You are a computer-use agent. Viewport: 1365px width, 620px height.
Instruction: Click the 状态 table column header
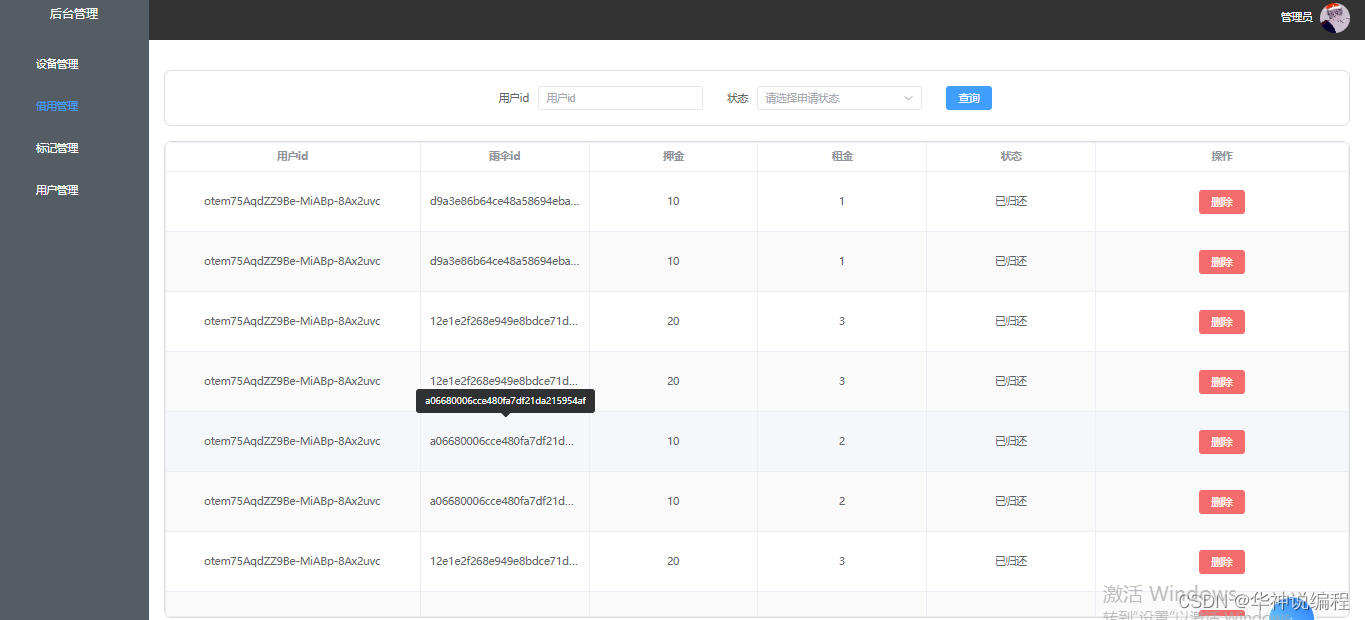(1011, 156)
